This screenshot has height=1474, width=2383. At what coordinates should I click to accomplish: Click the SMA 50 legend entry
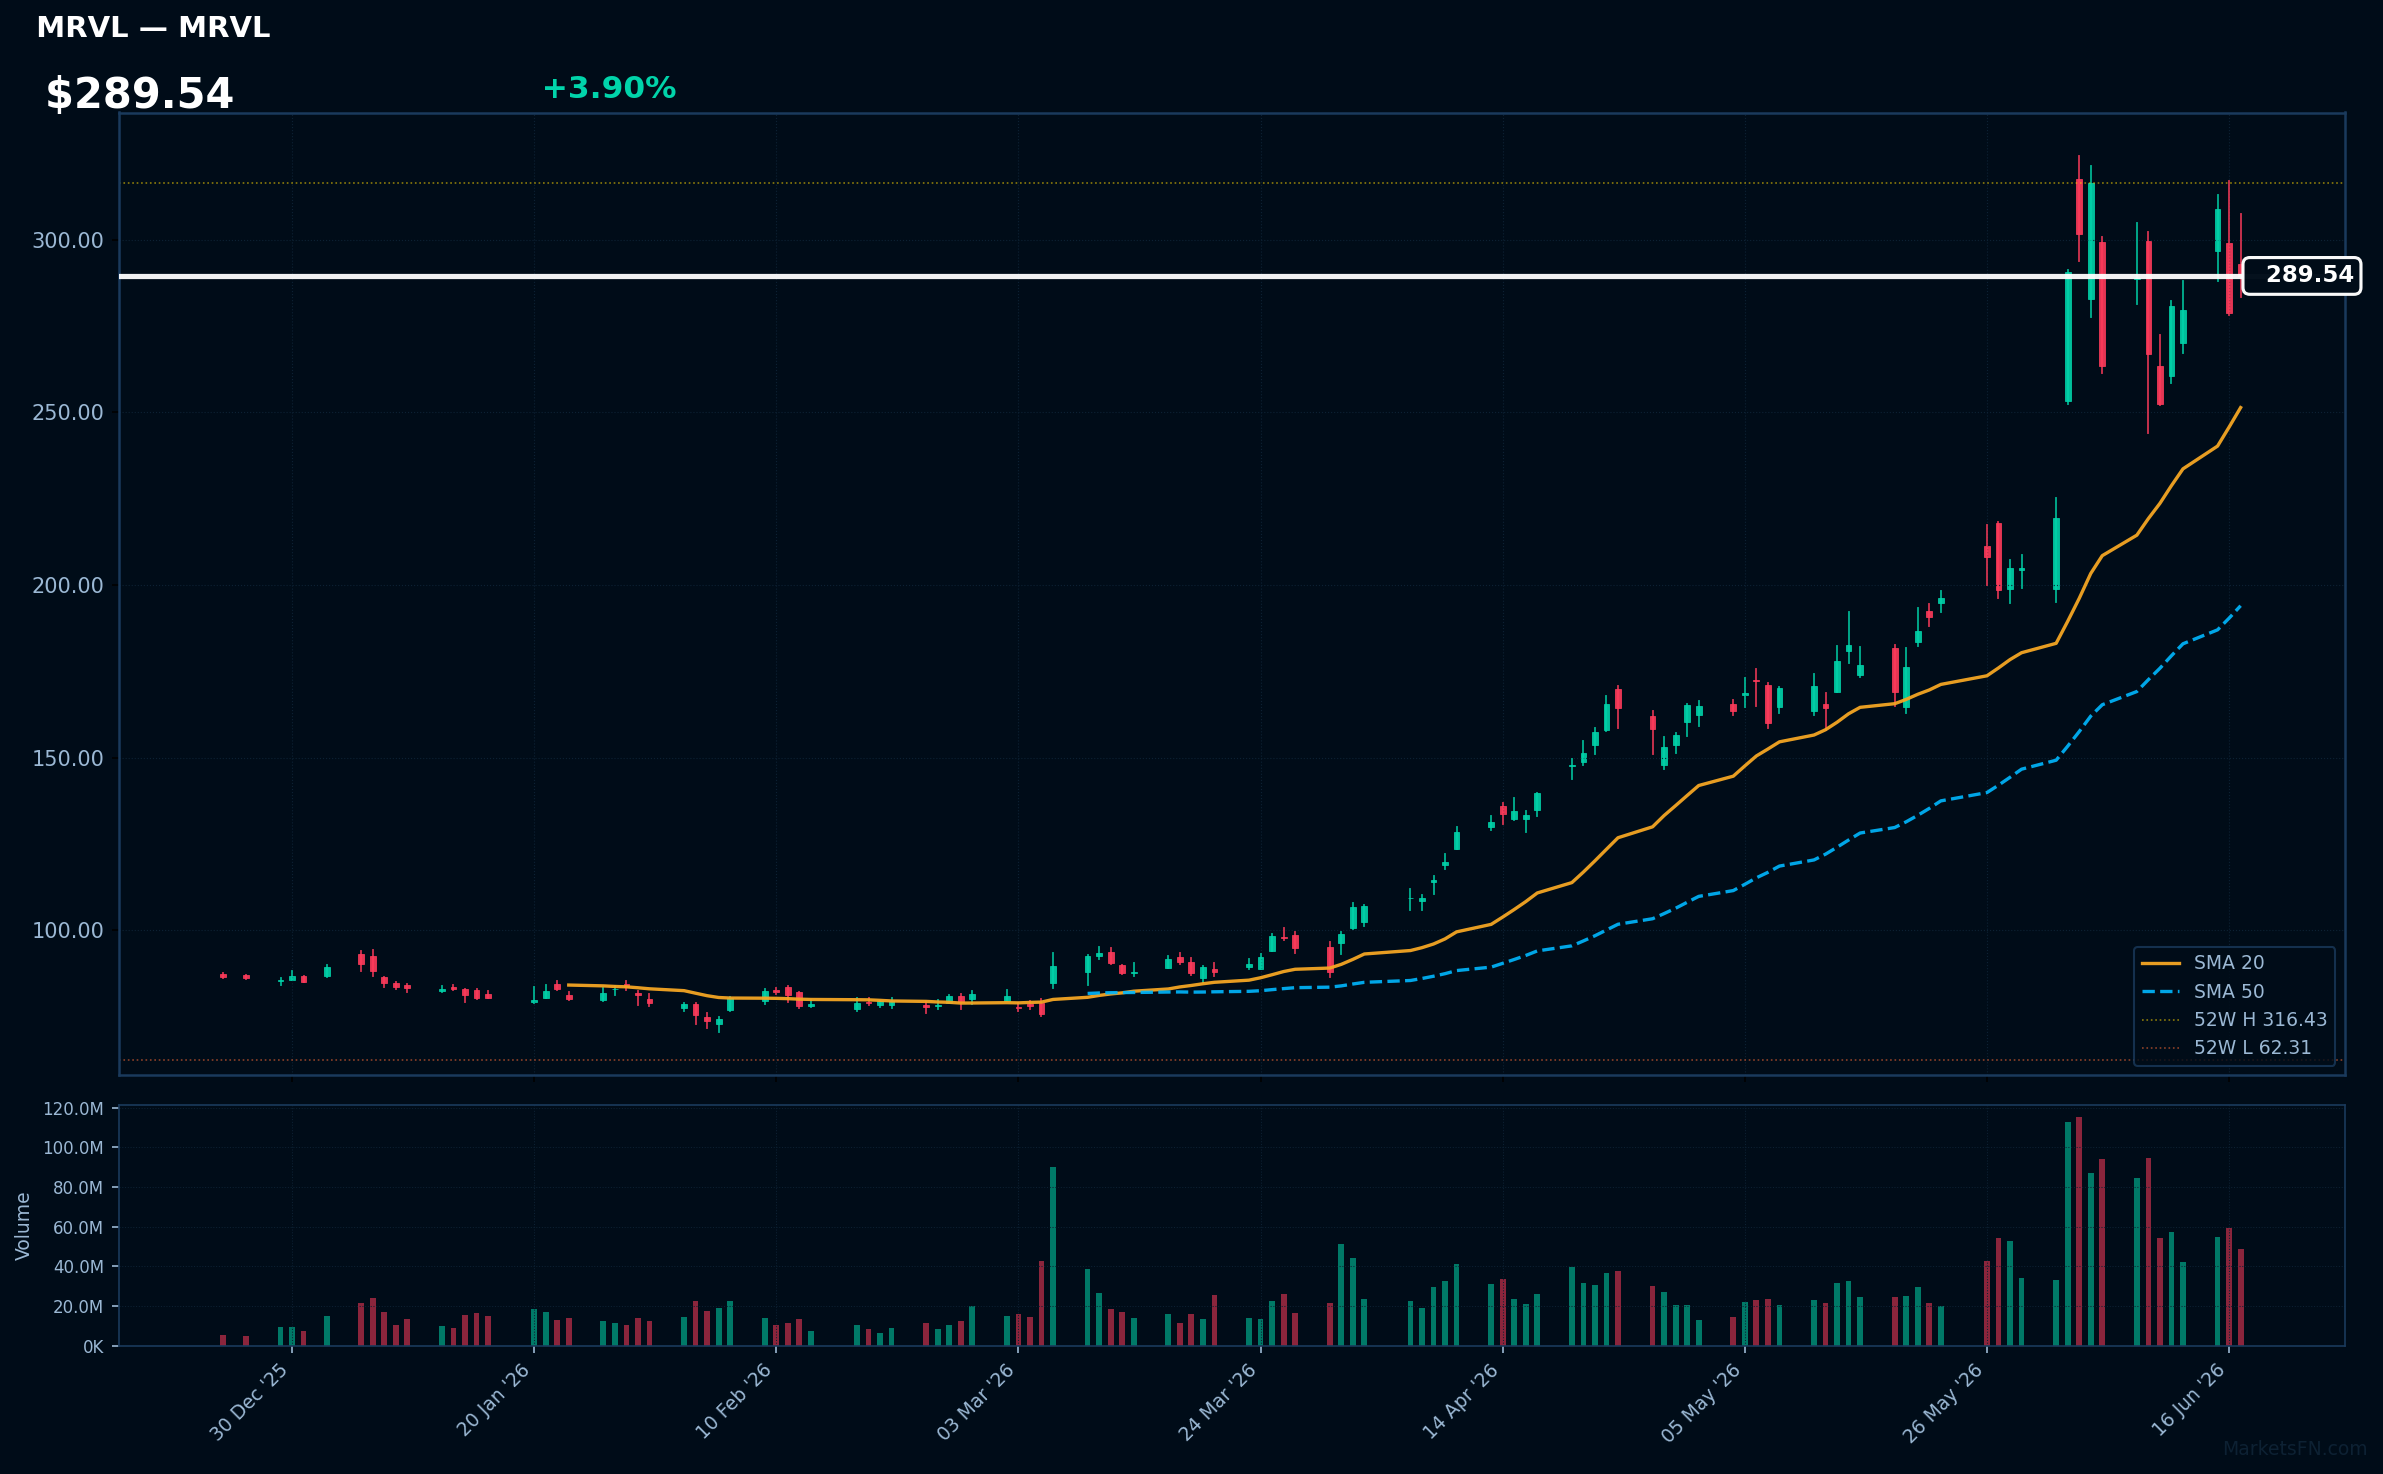click(x=2202, y=991)
